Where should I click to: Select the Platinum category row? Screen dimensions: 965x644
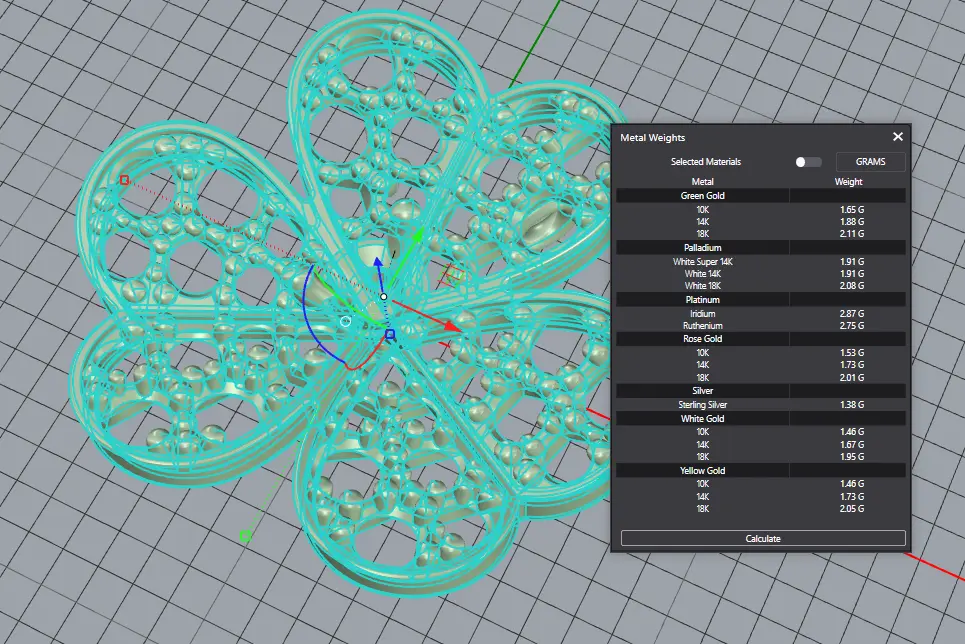click(761, 300)
